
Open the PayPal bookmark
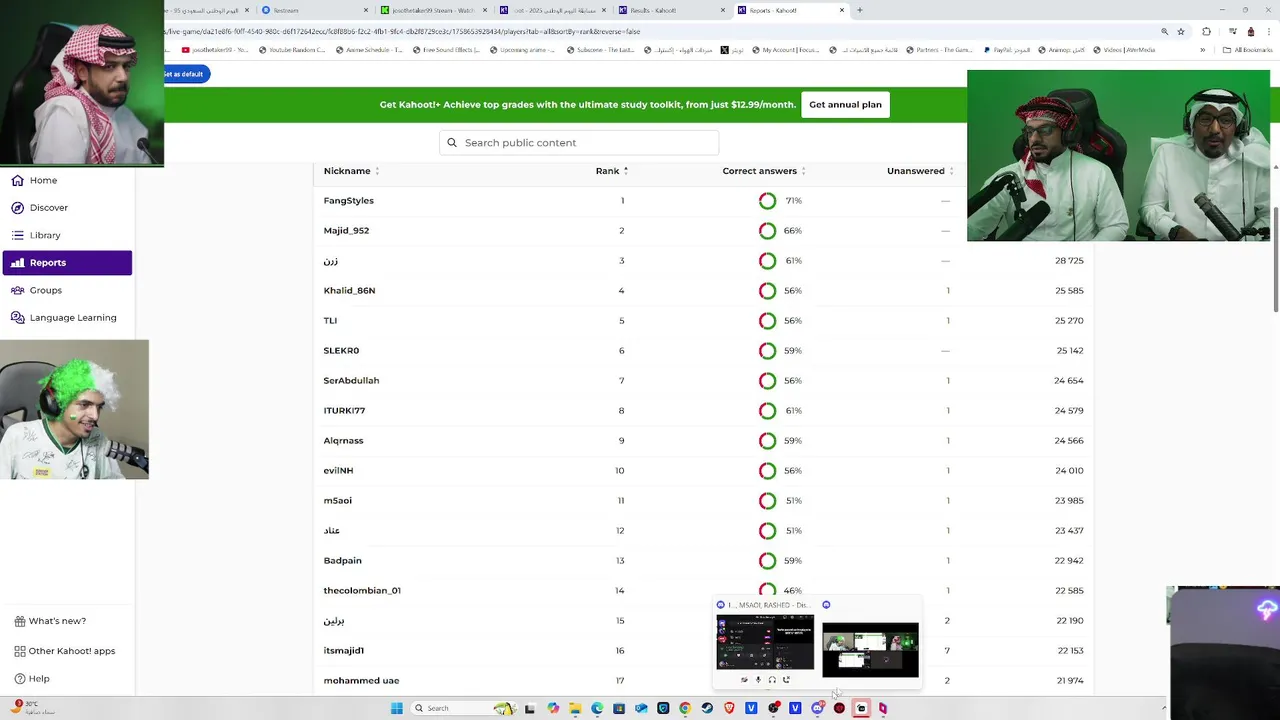tap(1007, 50)
